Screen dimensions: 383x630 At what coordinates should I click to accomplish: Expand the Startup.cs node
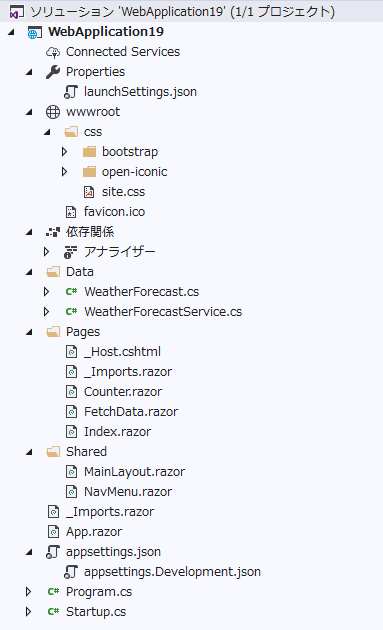(28, 612)
